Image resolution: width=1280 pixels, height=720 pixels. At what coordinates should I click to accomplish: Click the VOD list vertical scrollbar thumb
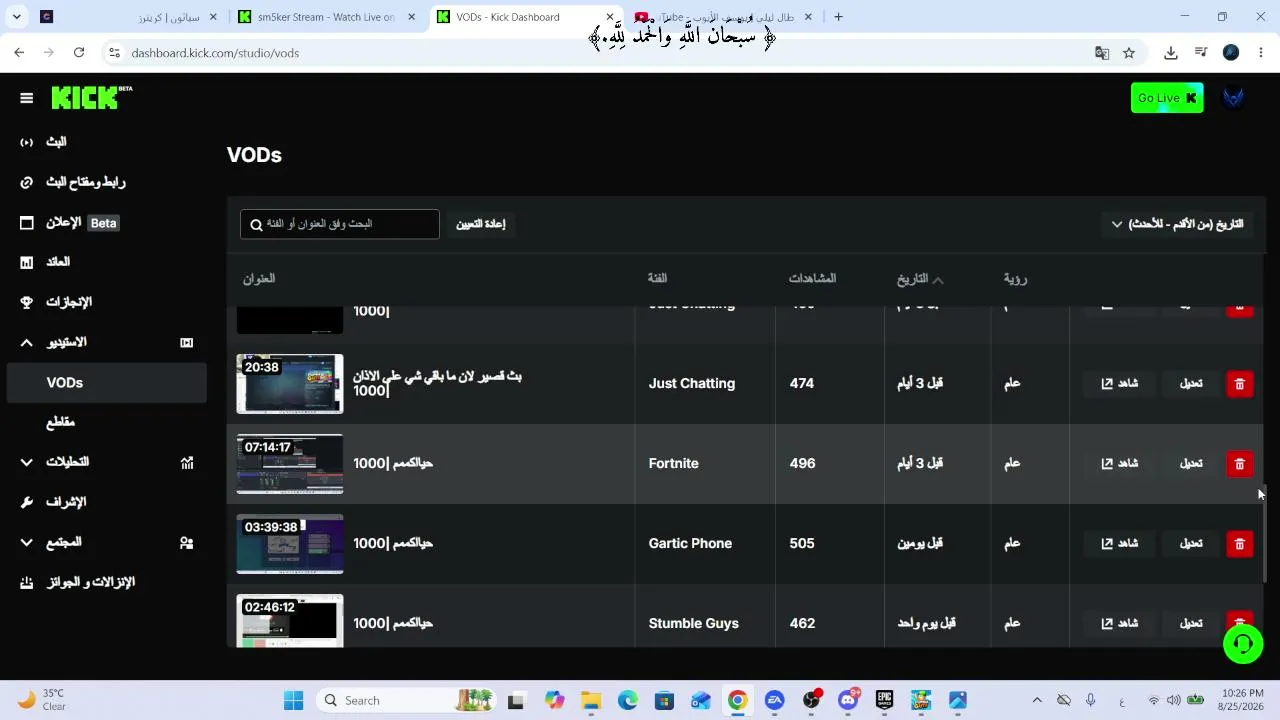pos(1263,533)
